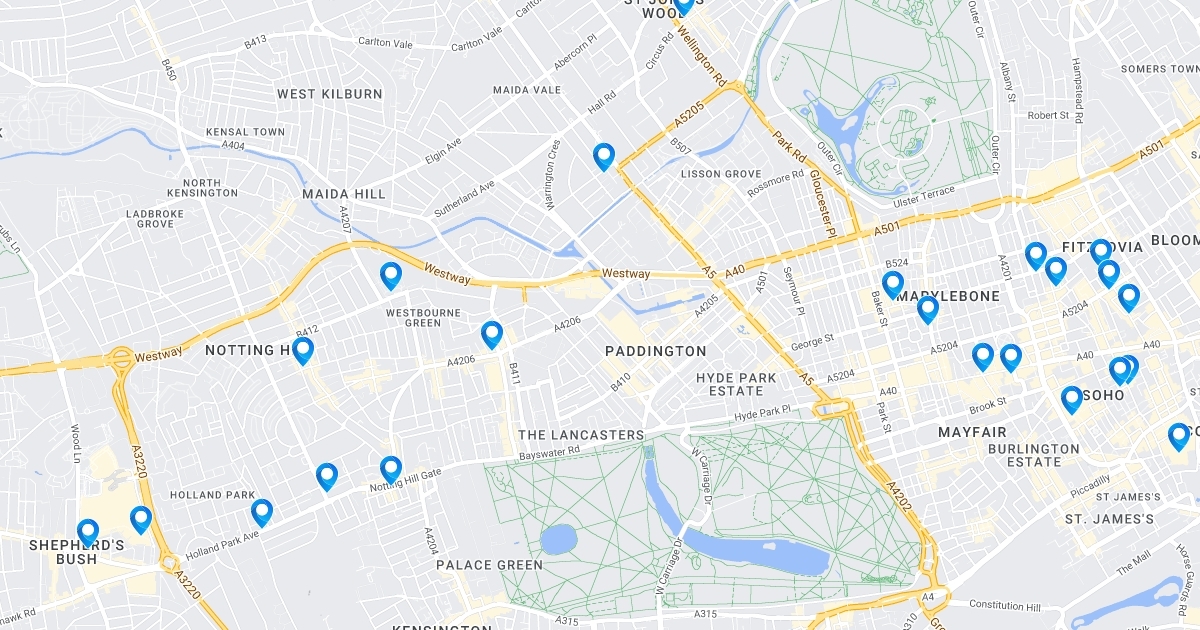Click the Paddington area label
The width and height of the screenshot is (1200, 630).
pos(656,351)
